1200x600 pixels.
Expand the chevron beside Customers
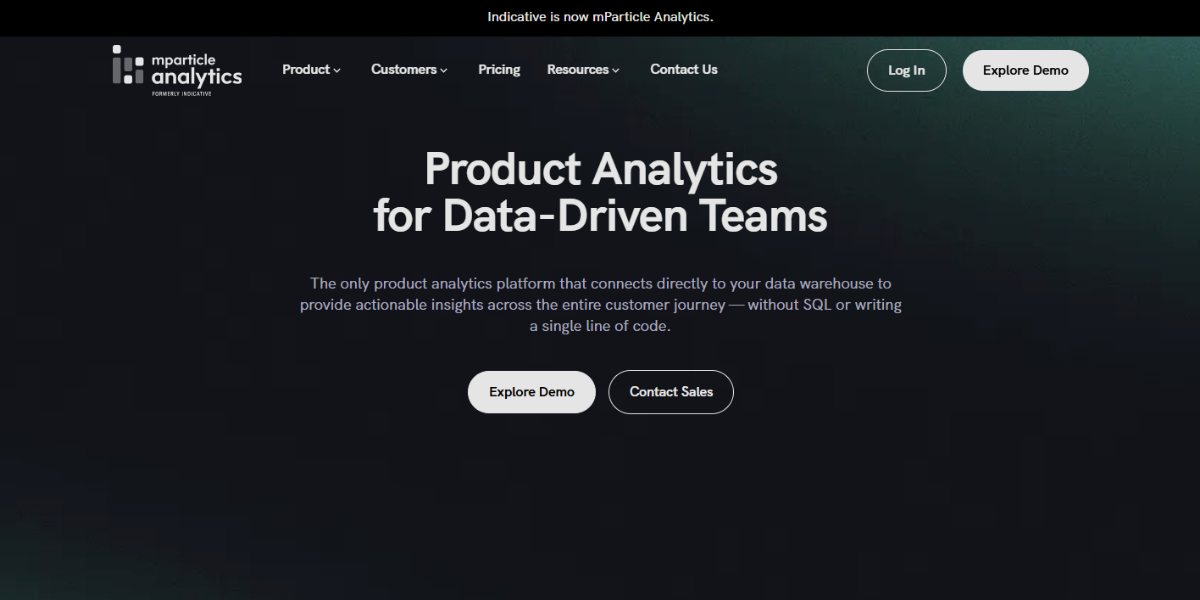coord(444,71)
